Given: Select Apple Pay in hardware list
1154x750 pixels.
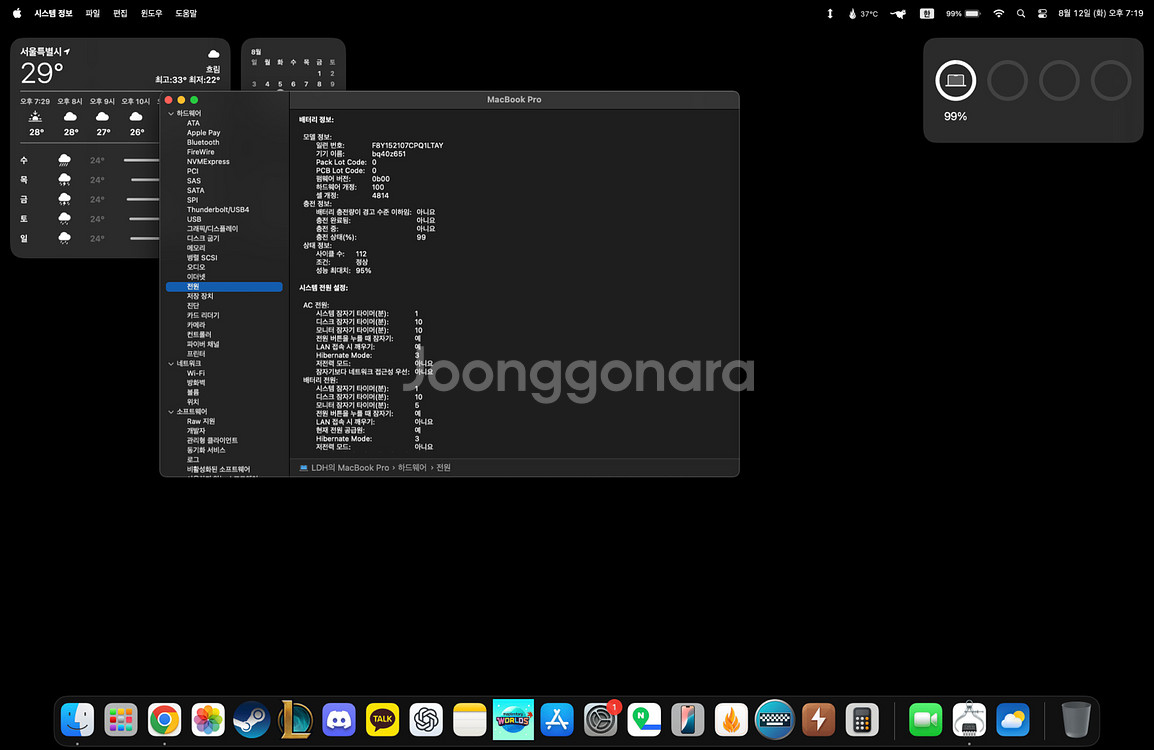Looking at the screenshot, I should point(203,132).
